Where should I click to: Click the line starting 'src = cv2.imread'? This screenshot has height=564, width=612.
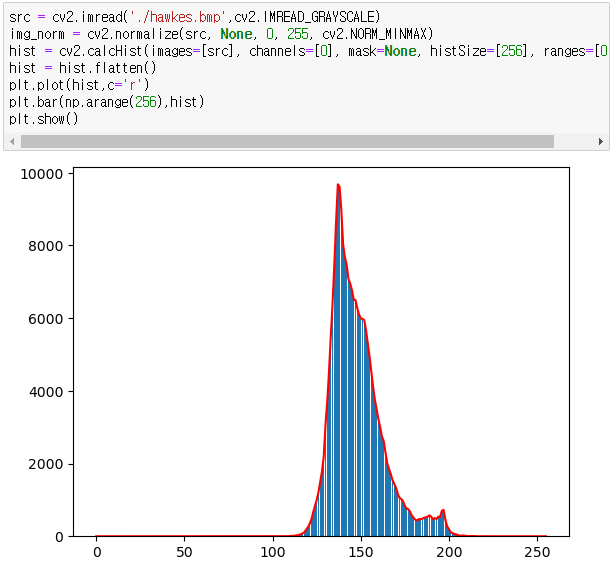(x=194, y=17)
